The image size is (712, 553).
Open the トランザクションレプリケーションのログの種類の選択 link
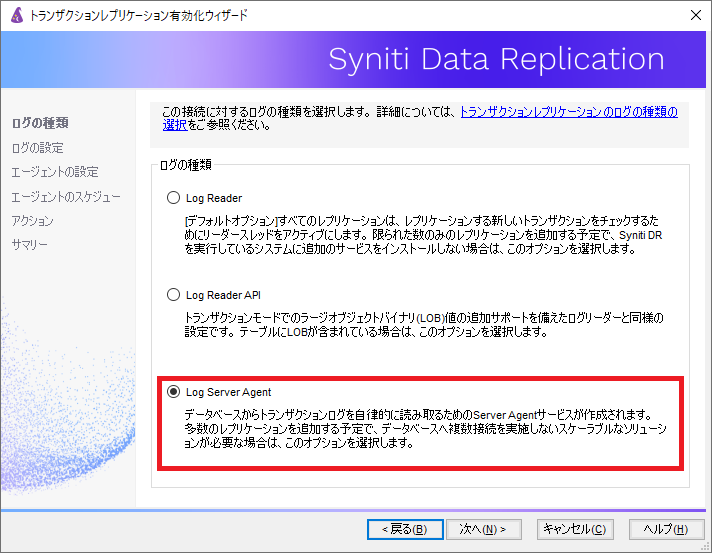pyautogui.click(x=569, y=112)
